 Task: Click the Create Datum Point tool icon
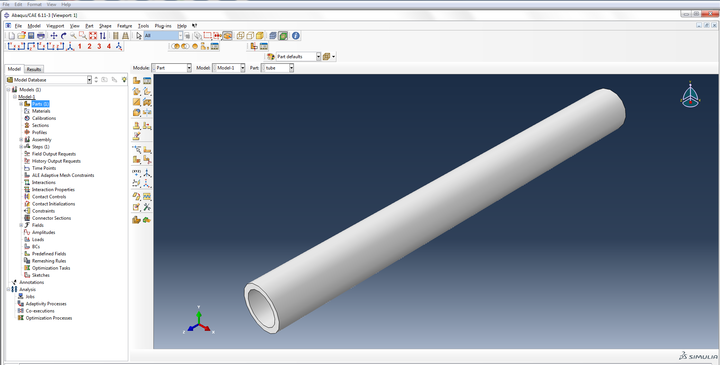(136, 173)
